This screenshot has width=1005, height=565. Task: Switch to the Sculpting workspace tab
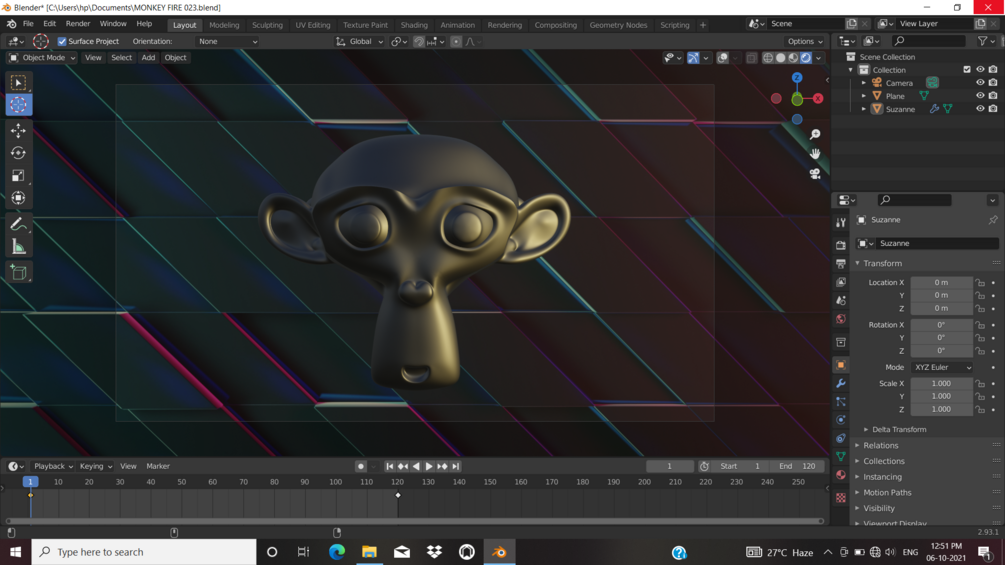click(267, 25)
